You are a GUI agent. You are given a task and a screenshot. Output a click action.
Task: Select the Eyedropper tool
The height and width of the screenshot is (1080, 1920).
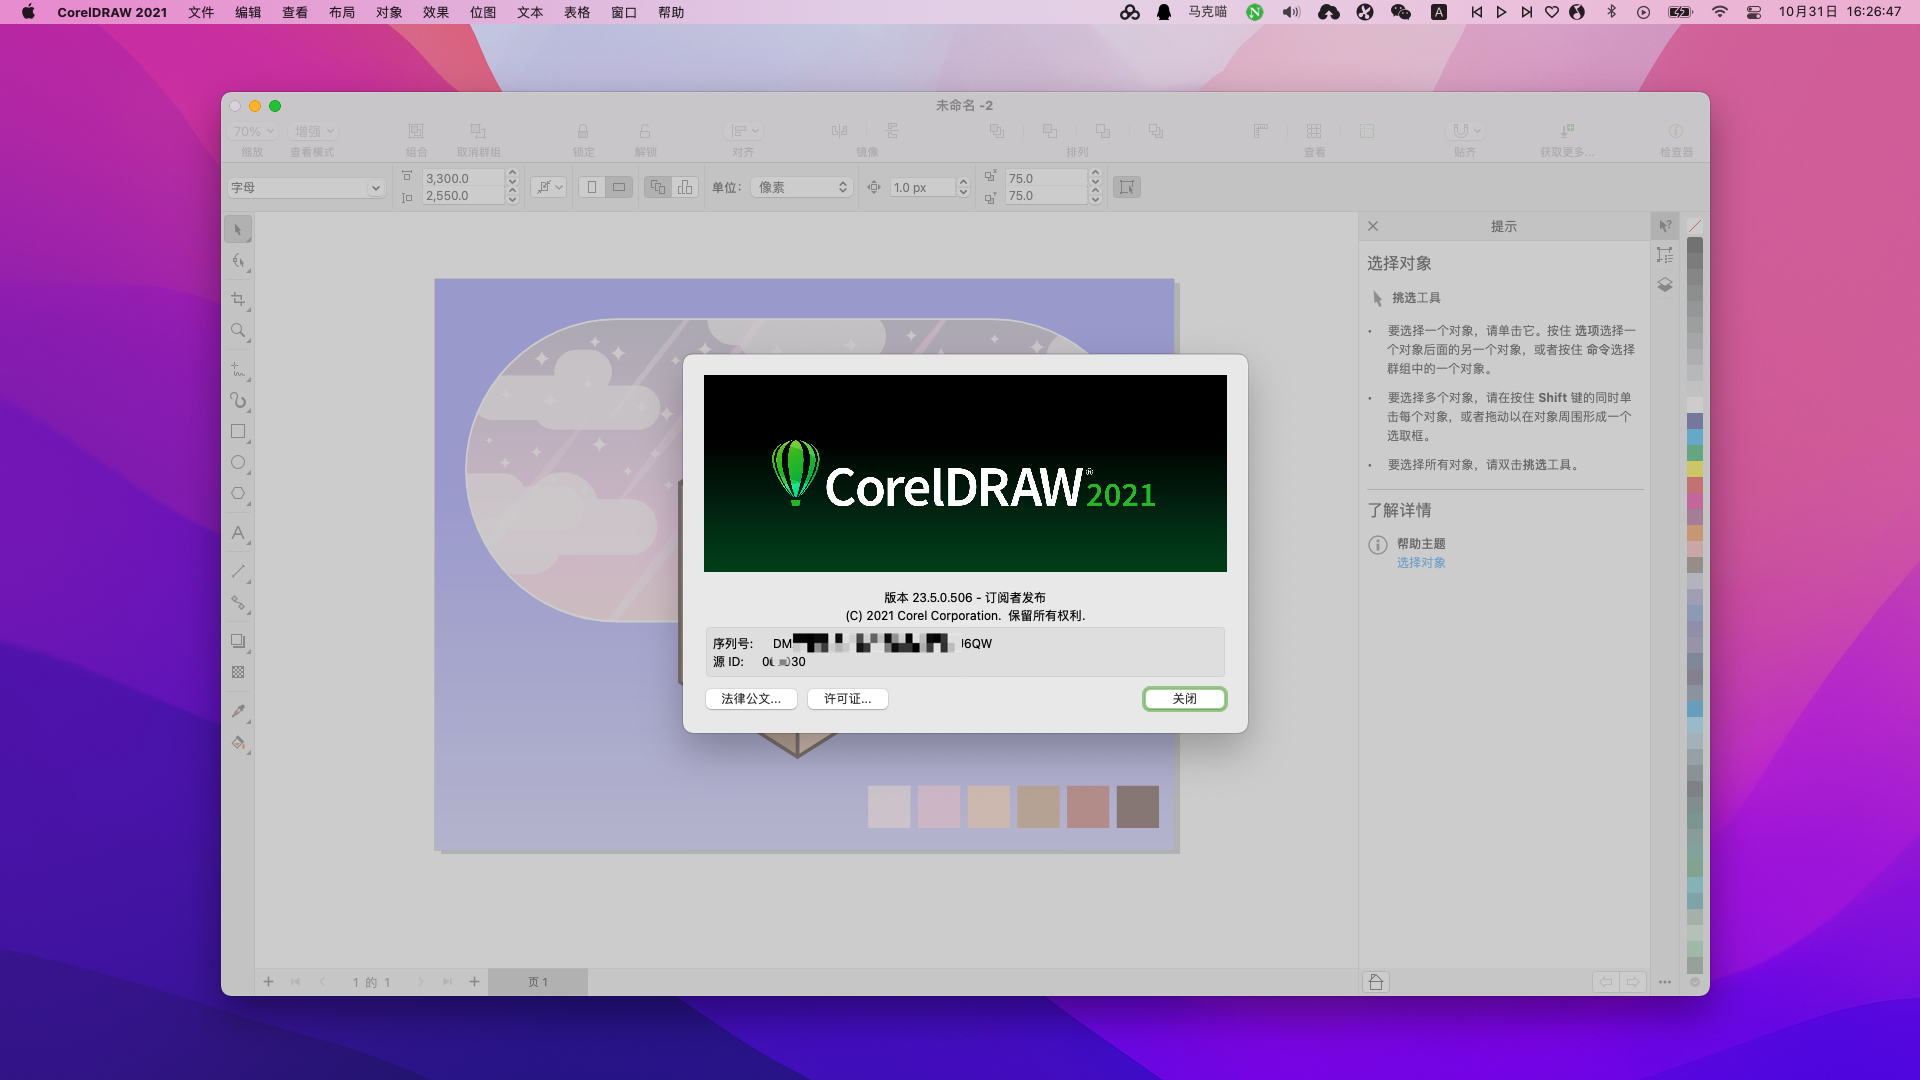pos(237,711)
